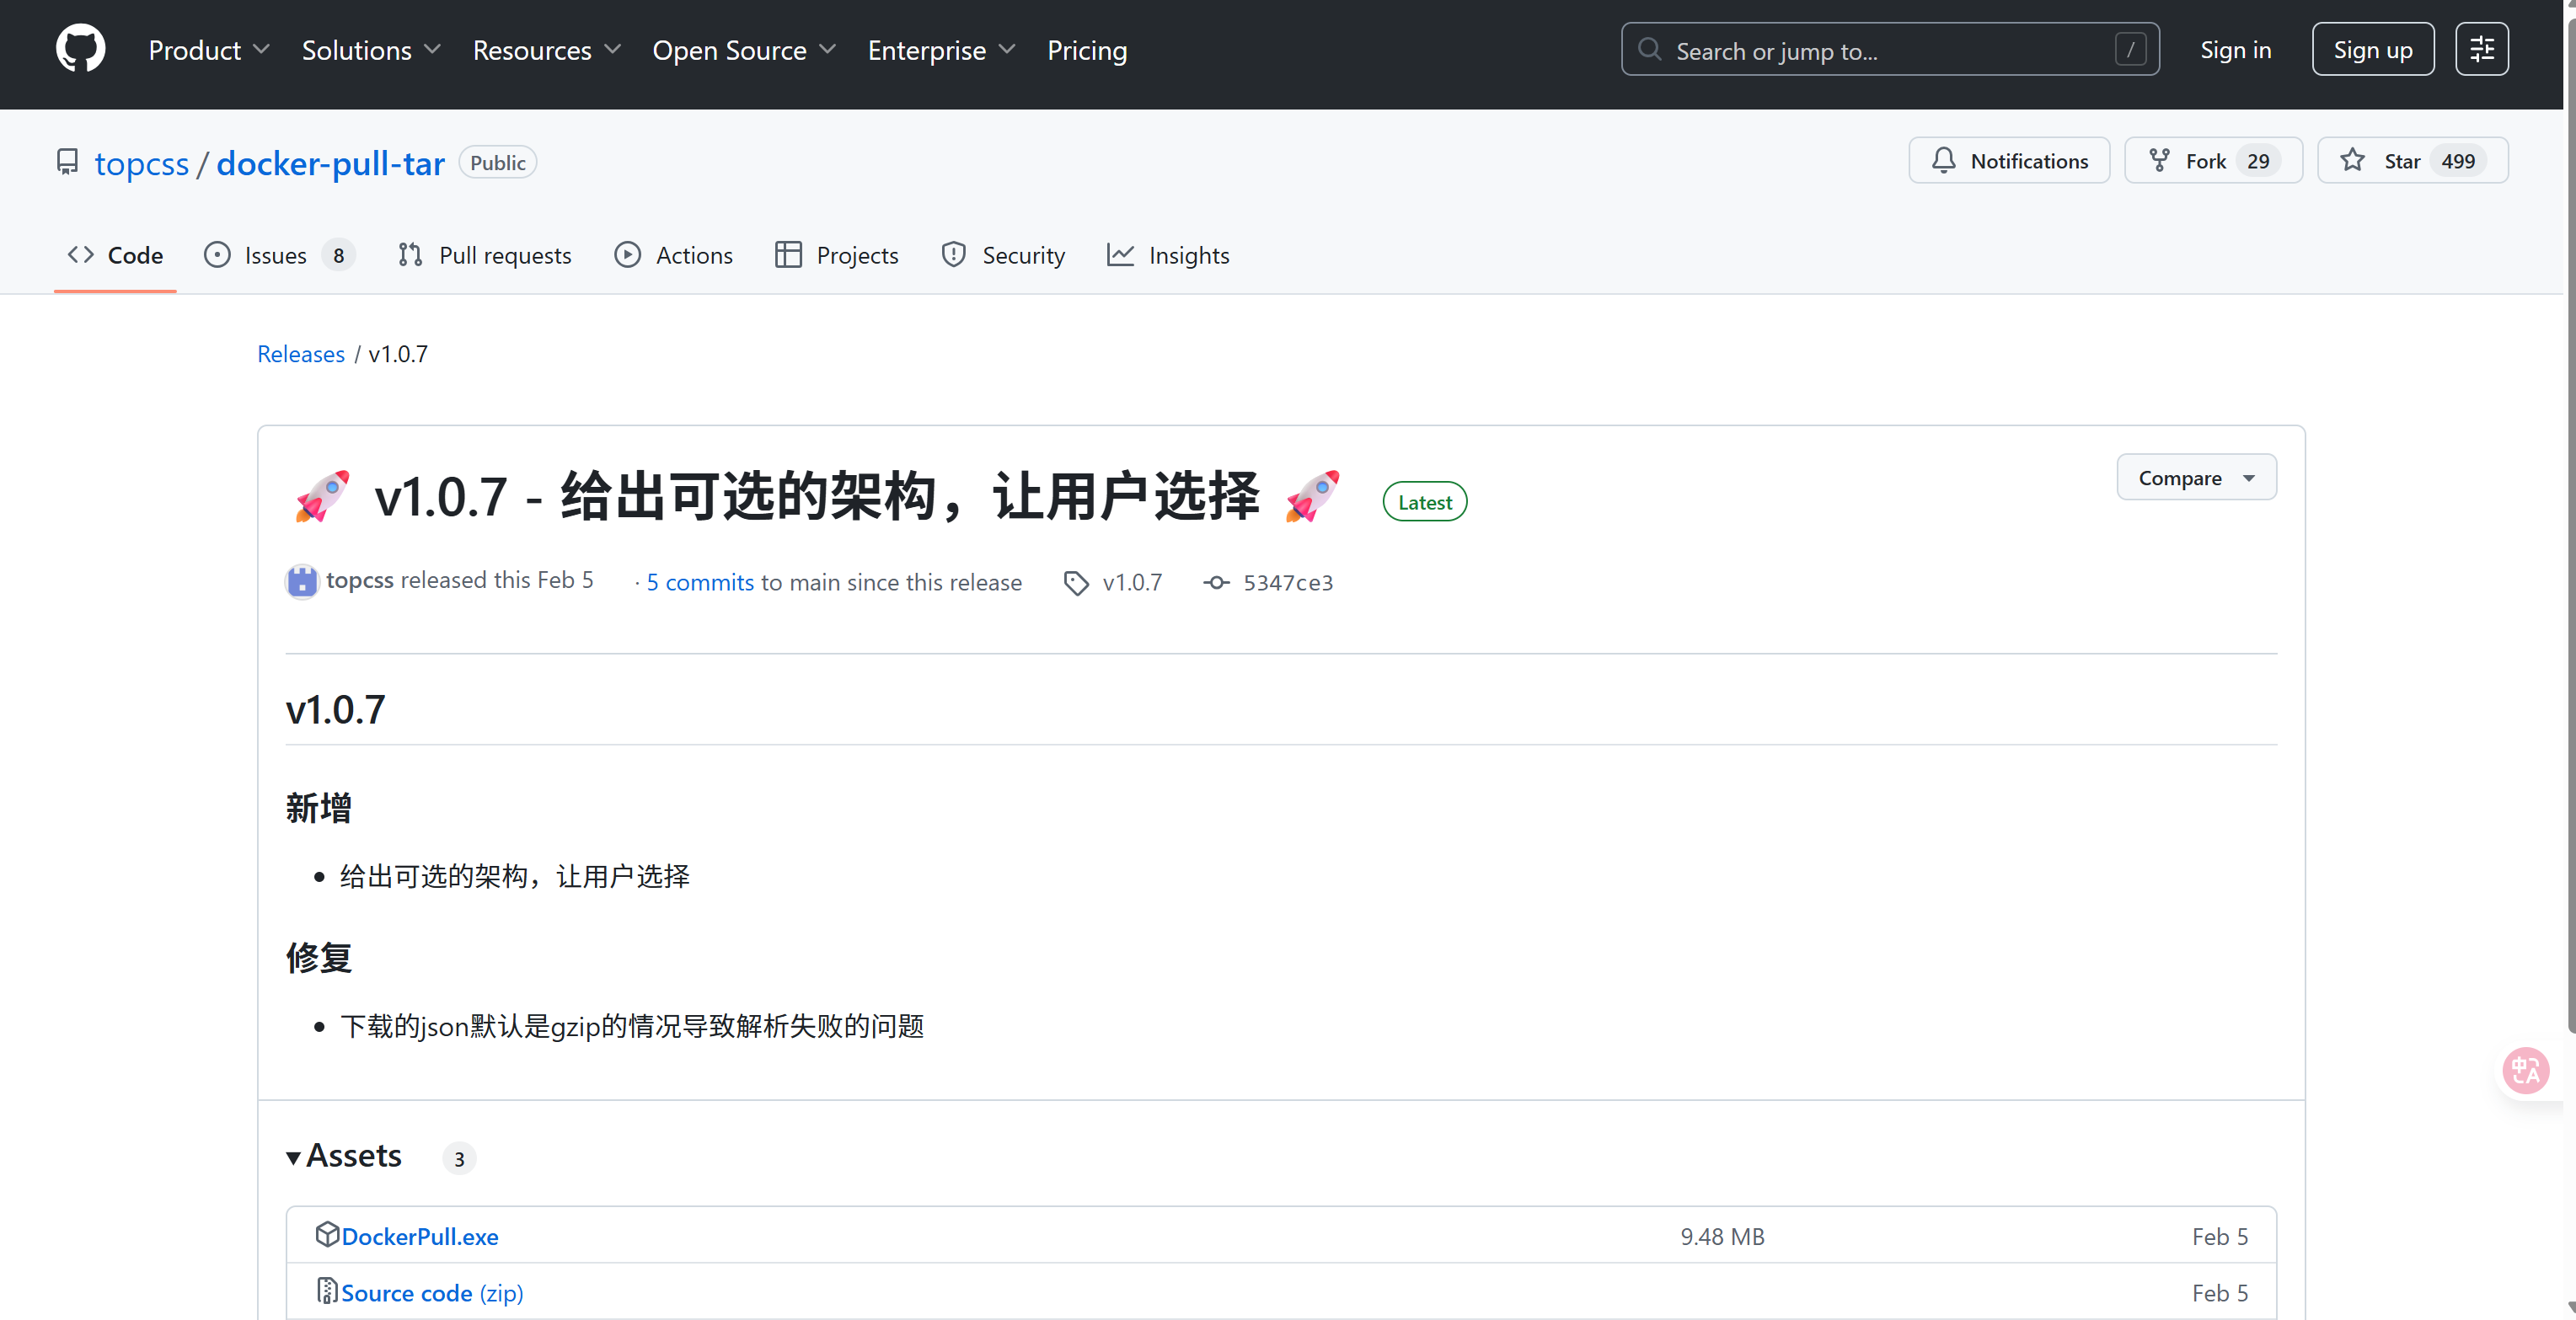Download DockerPull.exe asset
The image size is (2576, 1320).
[x=419, y=1237]
